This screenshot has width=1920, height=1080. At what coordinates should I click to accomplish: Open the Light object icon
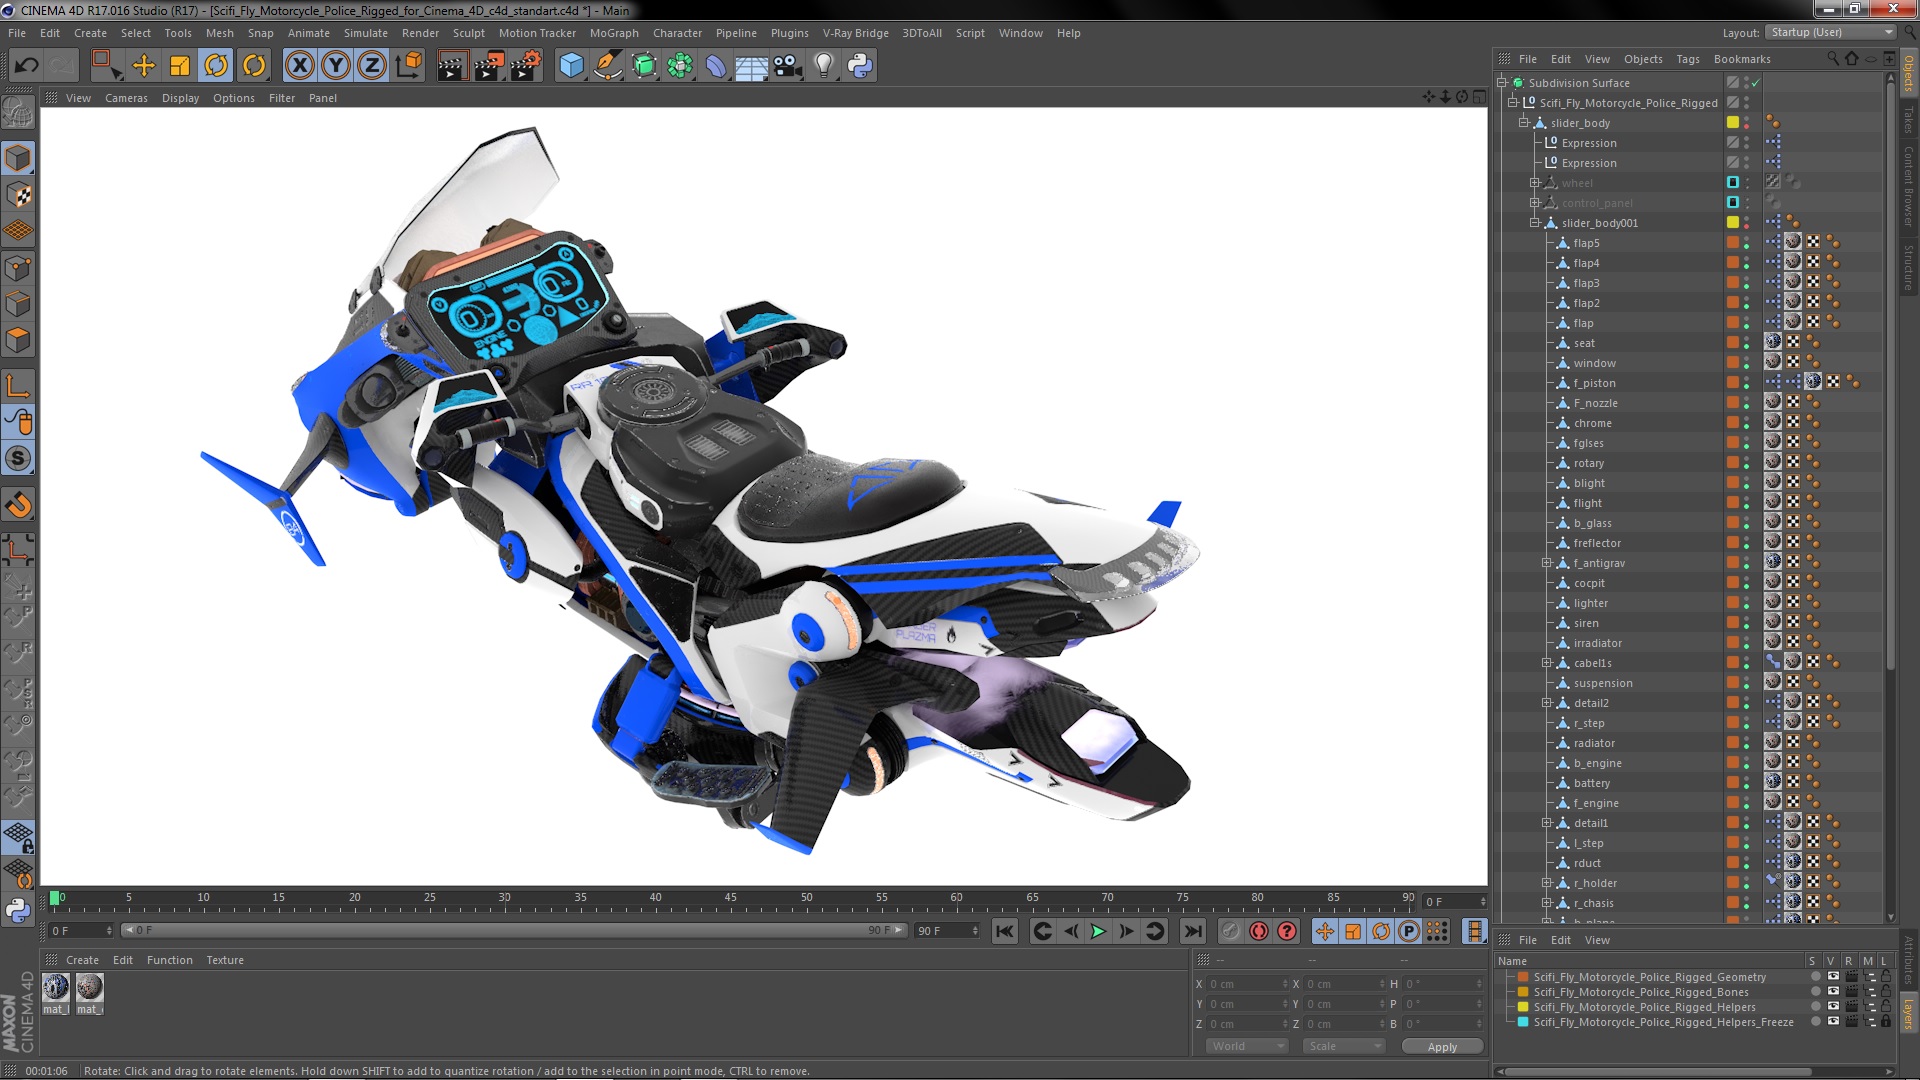tap(823, 66)
